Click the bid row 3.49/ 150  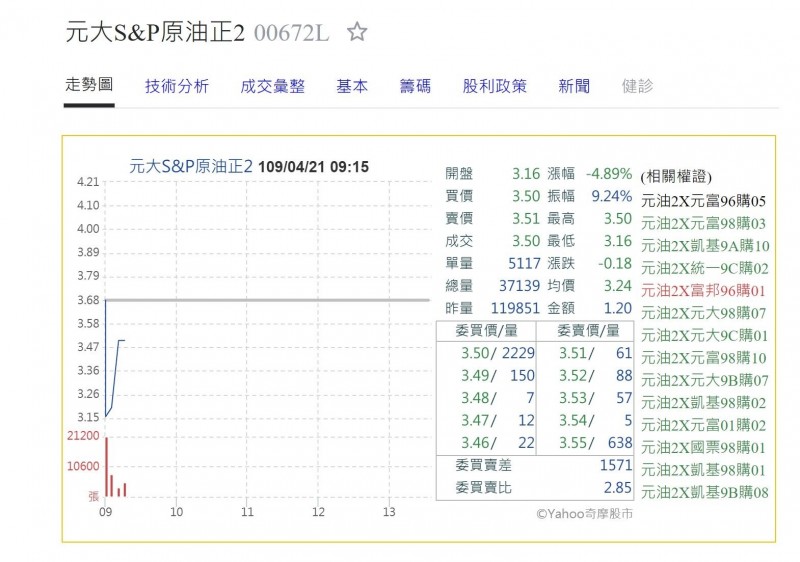[498, 375]
